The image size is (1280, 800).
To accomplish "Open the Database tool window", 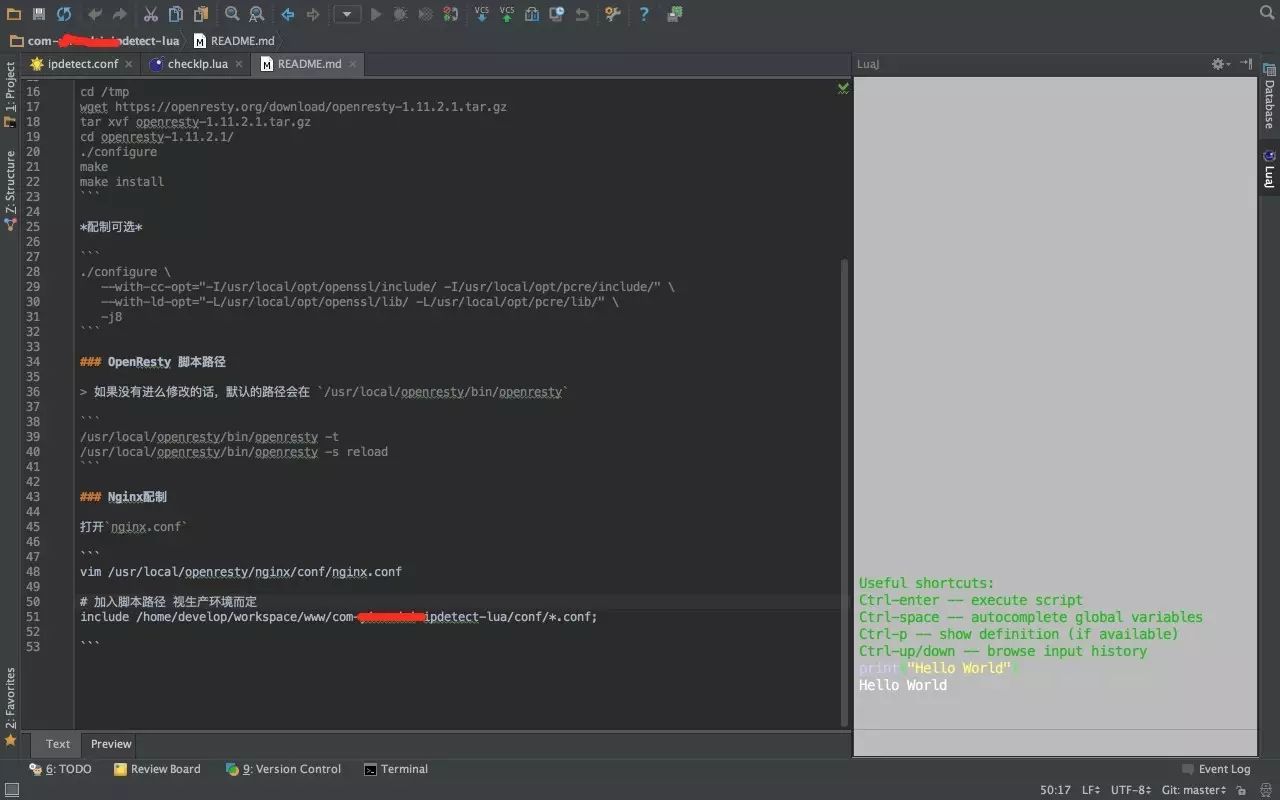I will [1269, 97].
